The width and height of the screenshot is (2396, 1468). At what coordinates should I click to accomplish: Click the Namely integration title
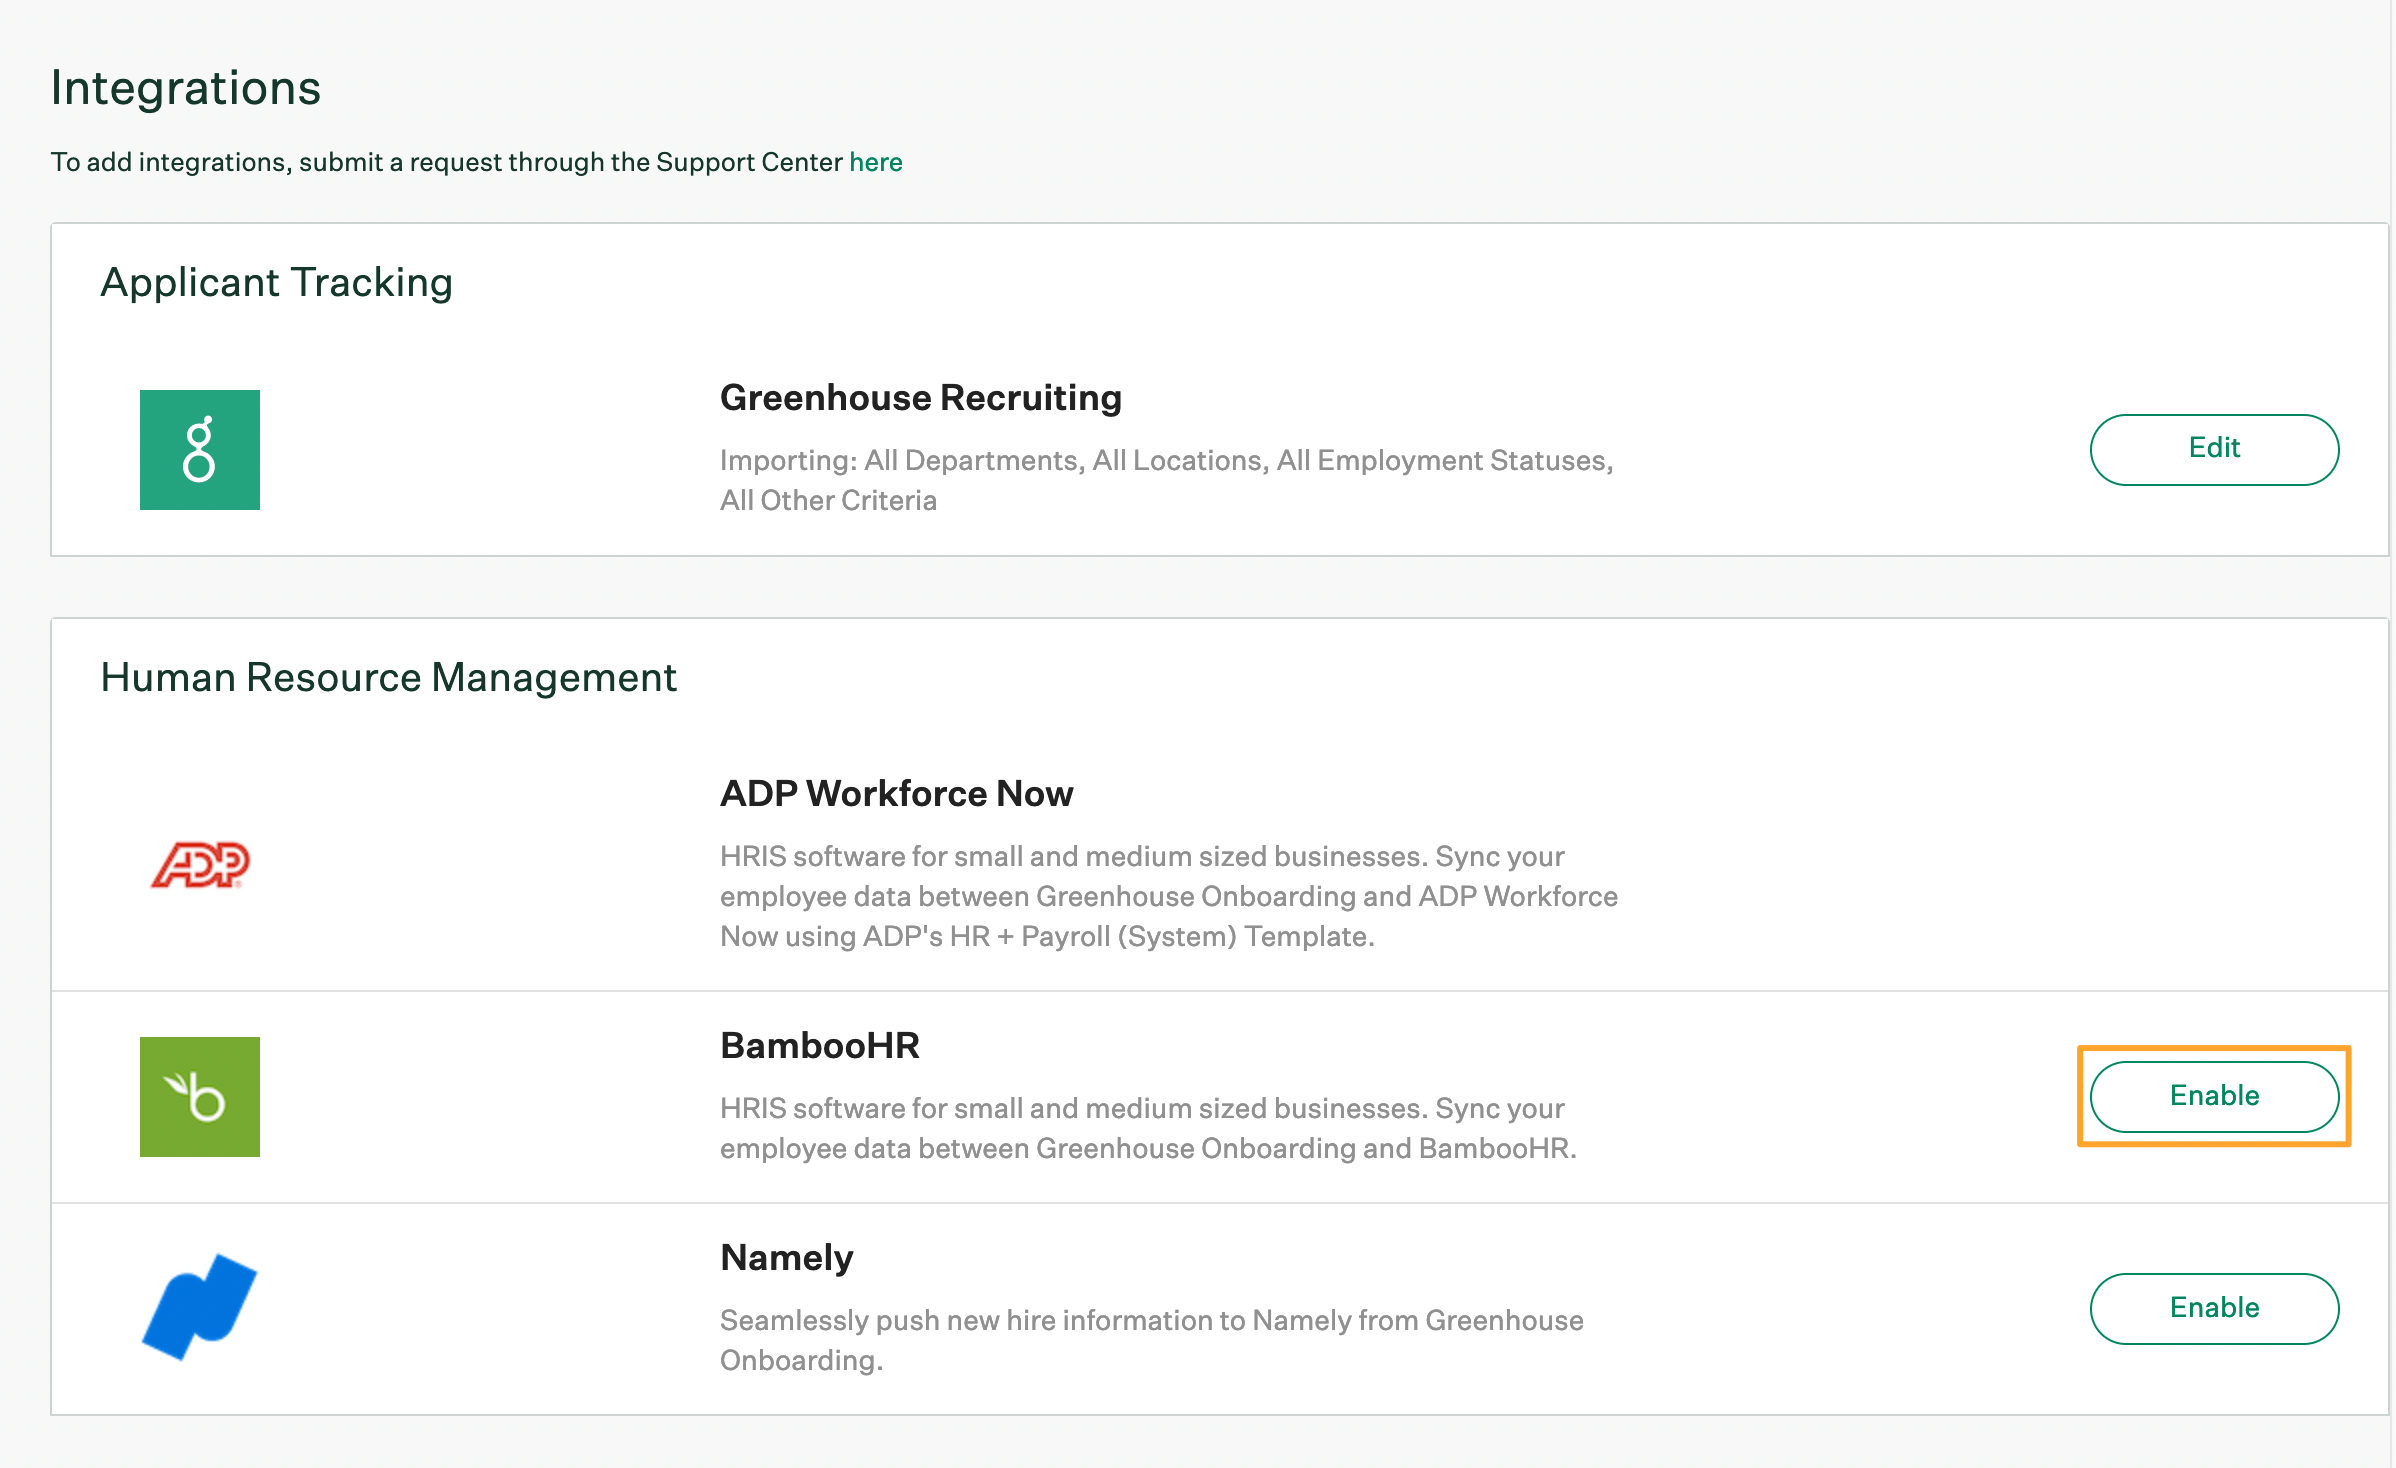[x=786, y=1258]
